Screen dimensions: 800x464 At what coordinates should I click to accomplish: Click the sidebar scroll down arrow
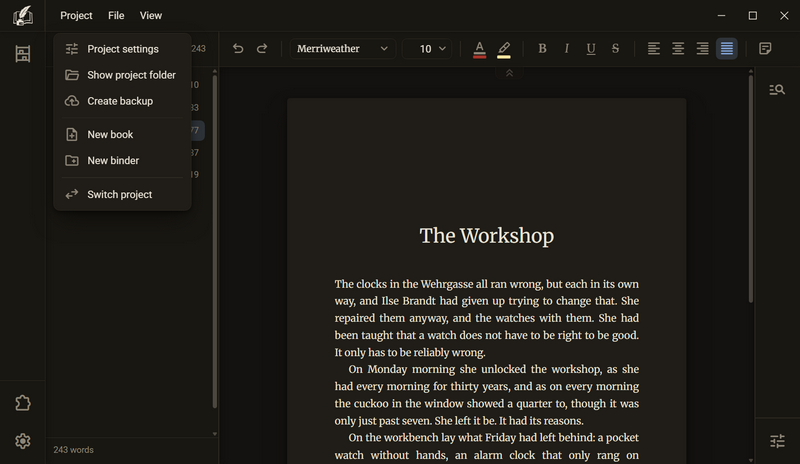pos(214,434)
